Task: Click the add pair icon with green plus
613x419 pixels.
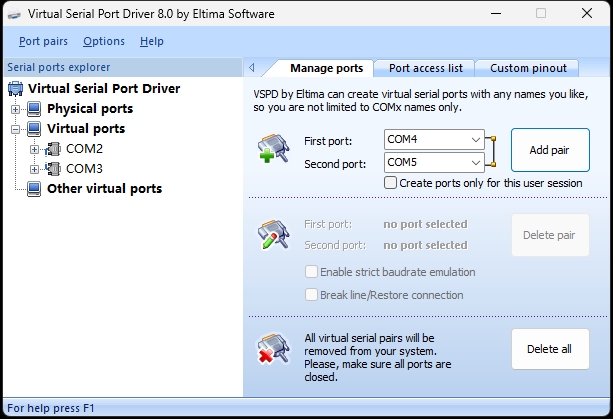Action: point(273,148)
